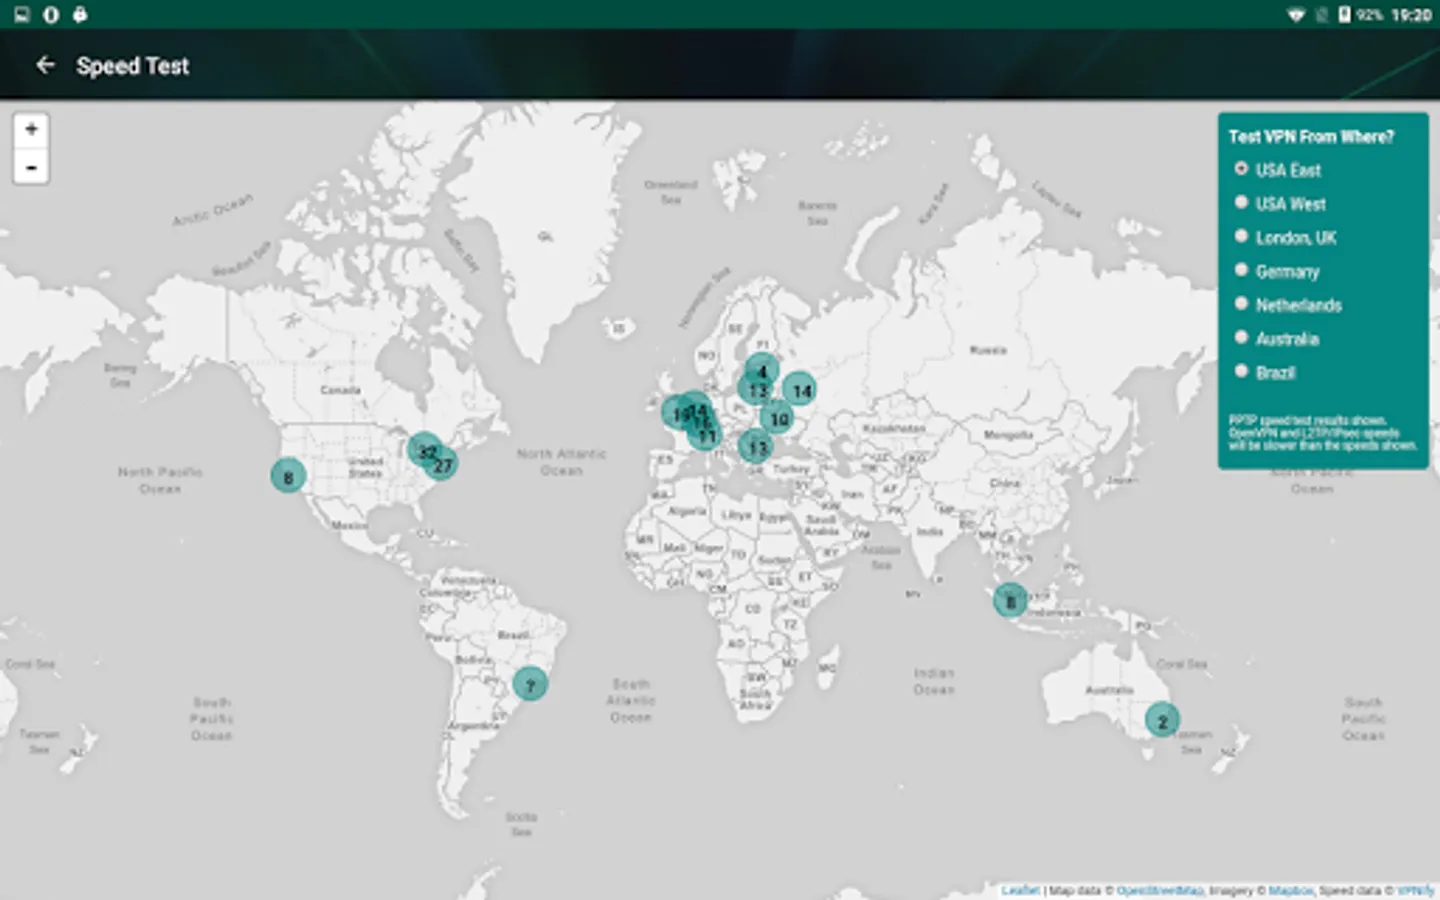Open the Mapbox attribution link
Viewport: 1440px width, 900px height.
click(x=1290, y=890)
